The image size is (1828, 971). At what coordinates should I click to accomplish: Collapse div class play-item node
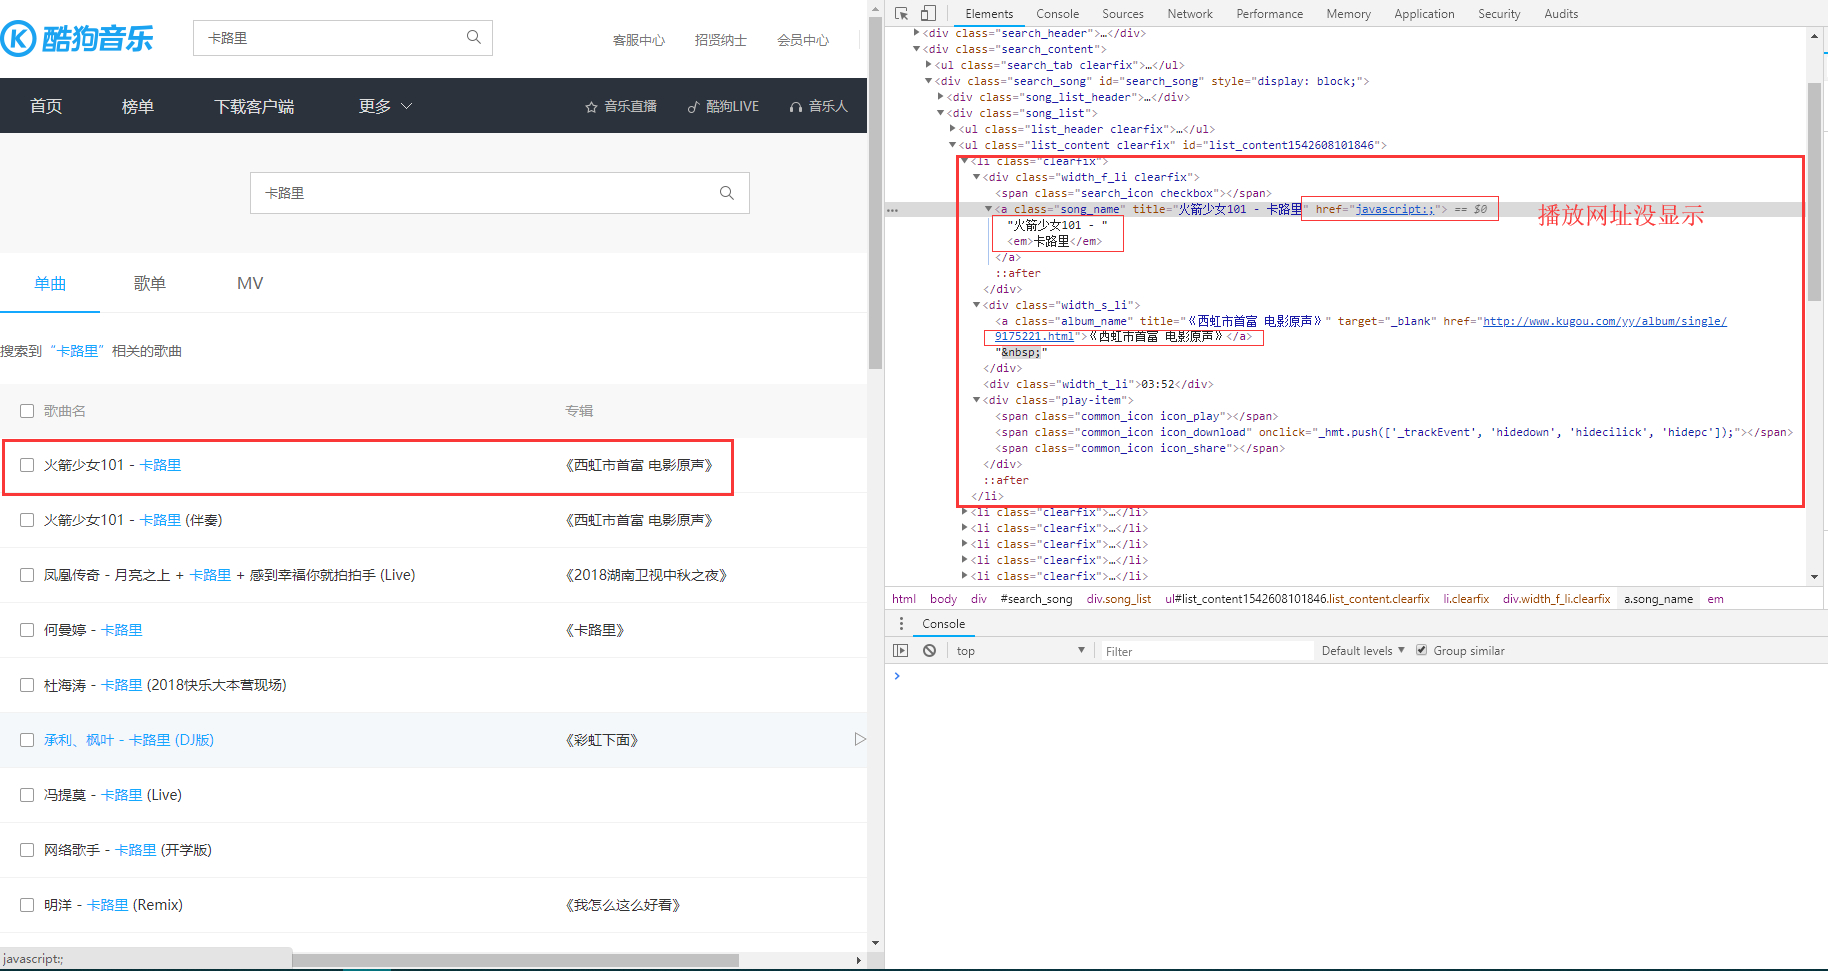(x=976, y=400)
